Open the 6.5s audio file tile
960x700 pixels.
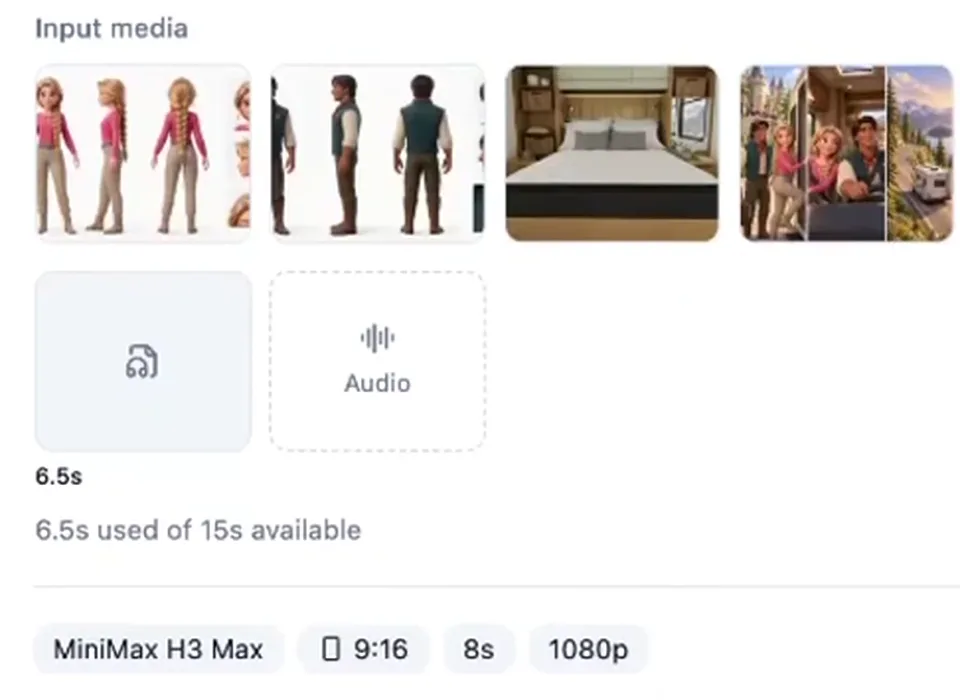[x=143, y=361]
